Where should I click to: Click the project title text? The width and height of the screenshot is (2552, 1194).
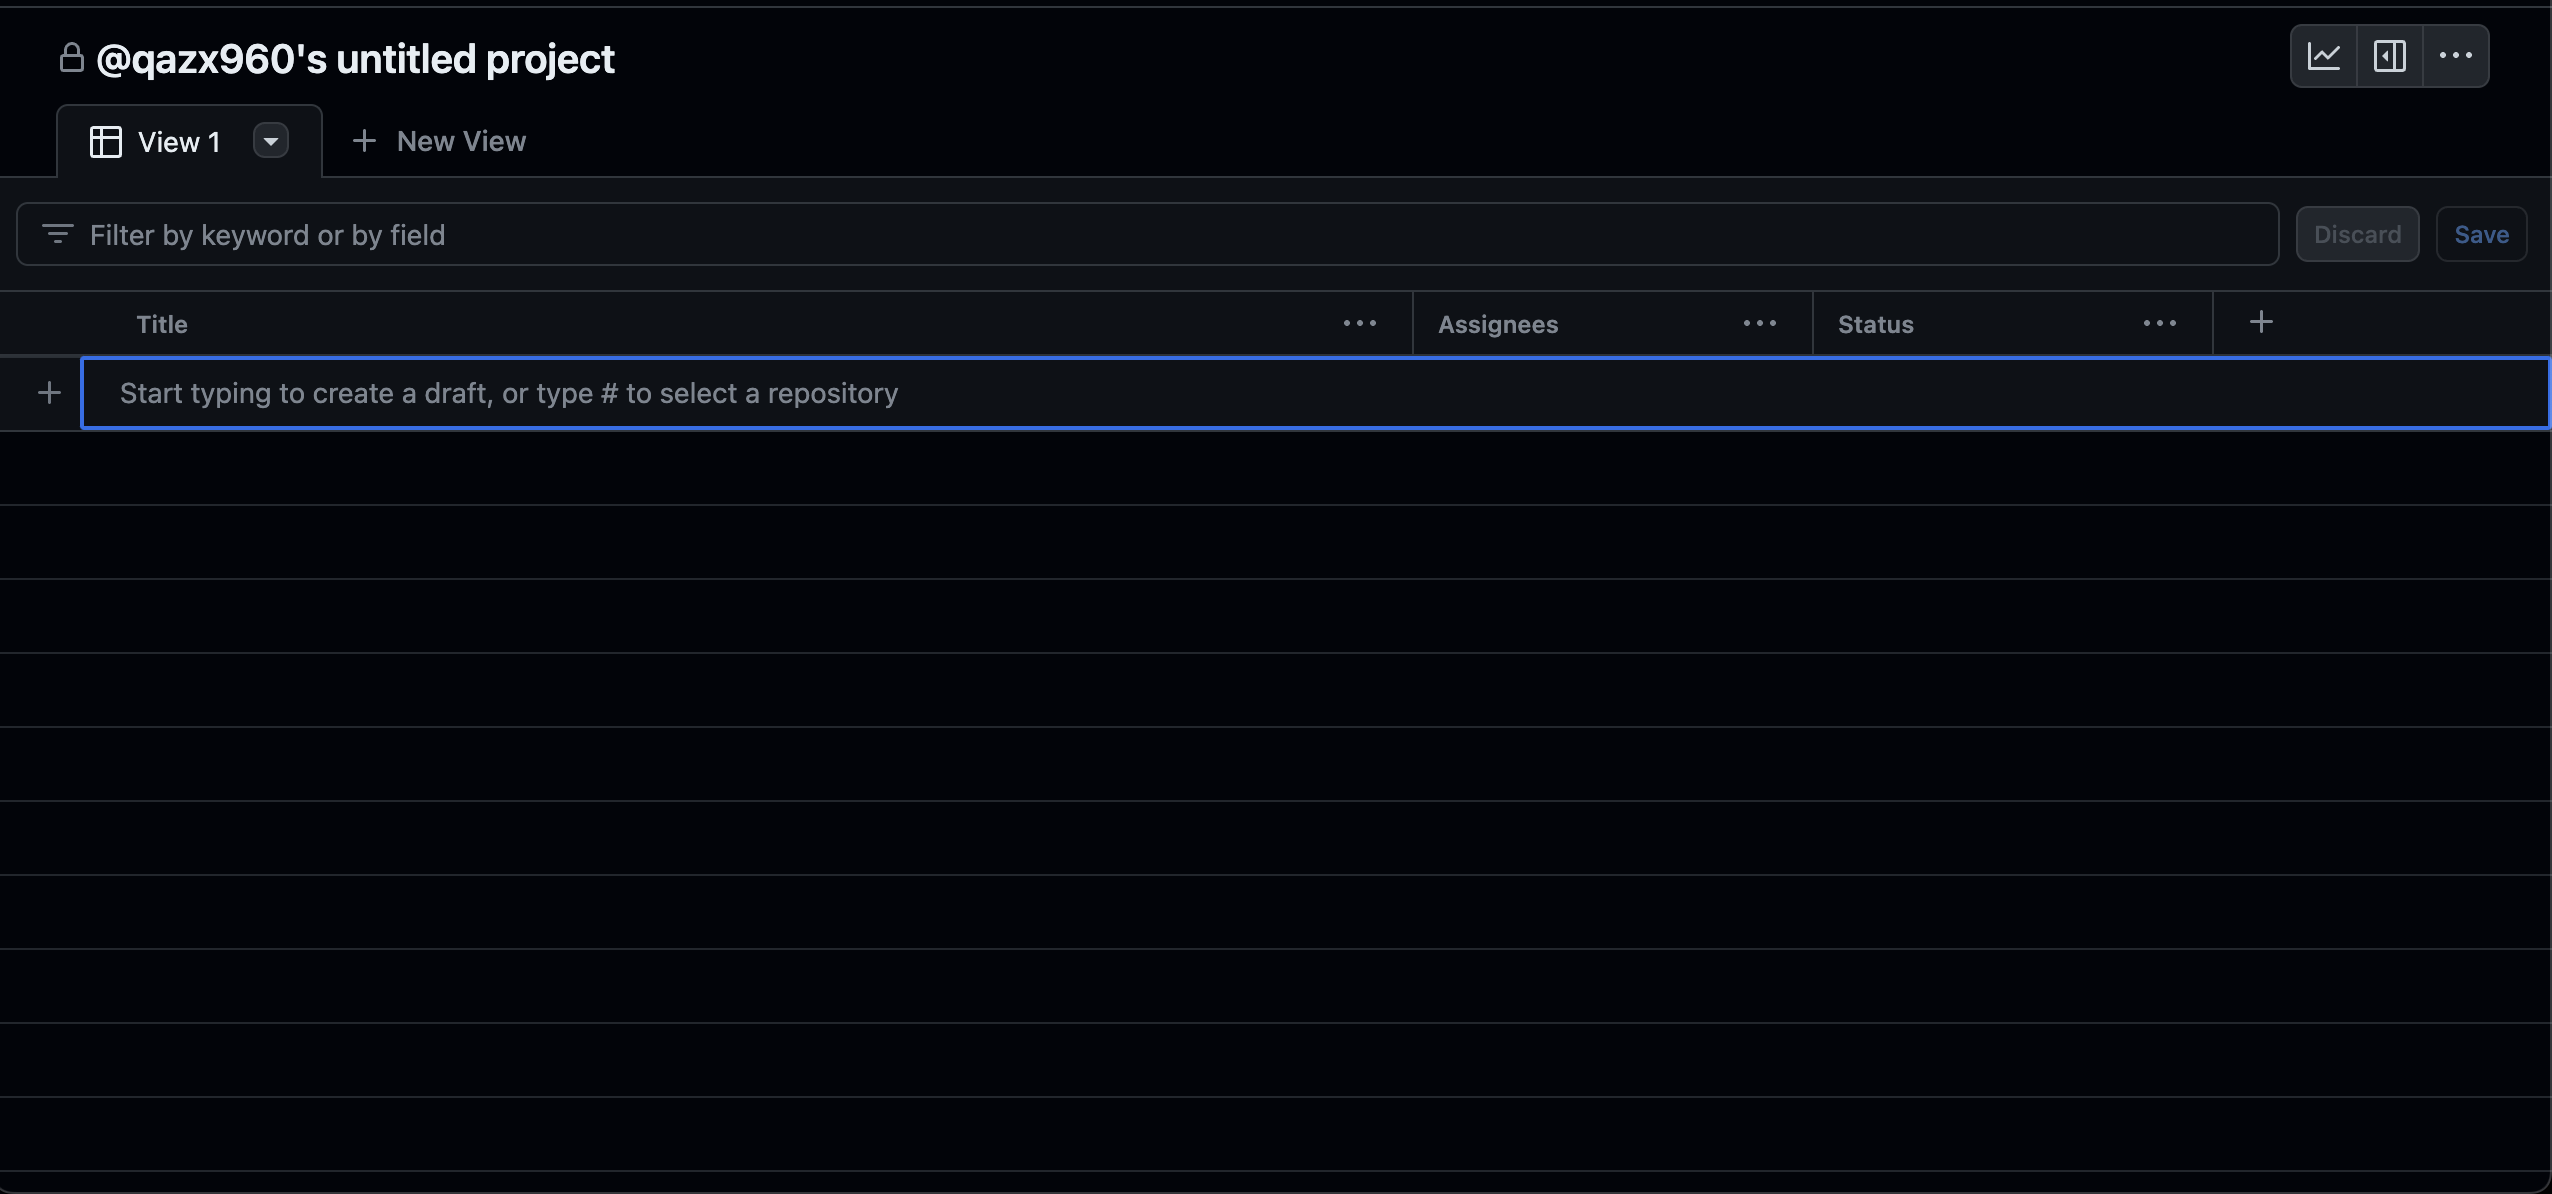[x=355, y=59]
